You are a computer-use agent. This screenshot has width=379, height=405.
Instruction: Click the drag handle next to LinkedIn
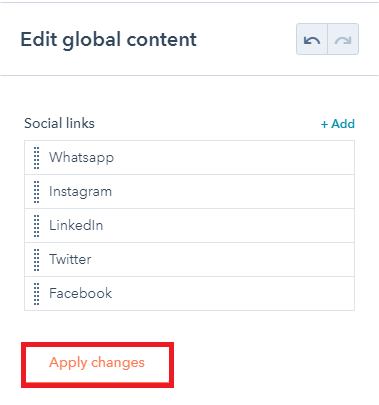point(37,226)
